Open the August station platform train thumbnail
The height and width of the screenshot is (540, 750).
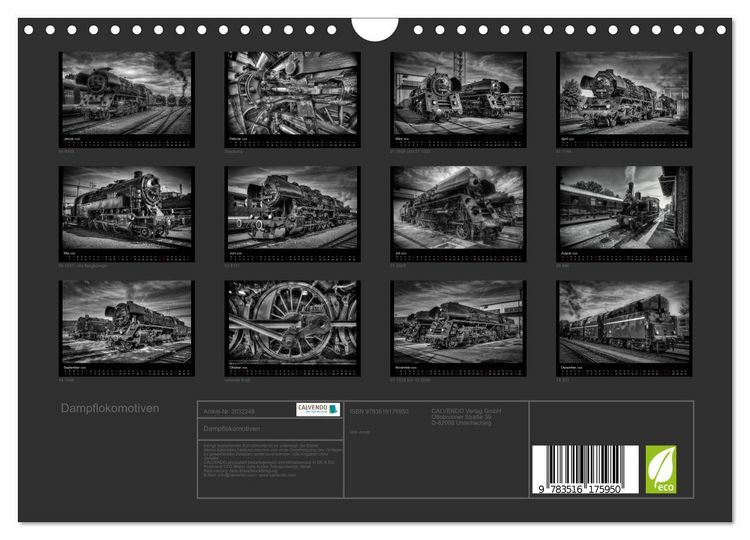tap(624, 214)
